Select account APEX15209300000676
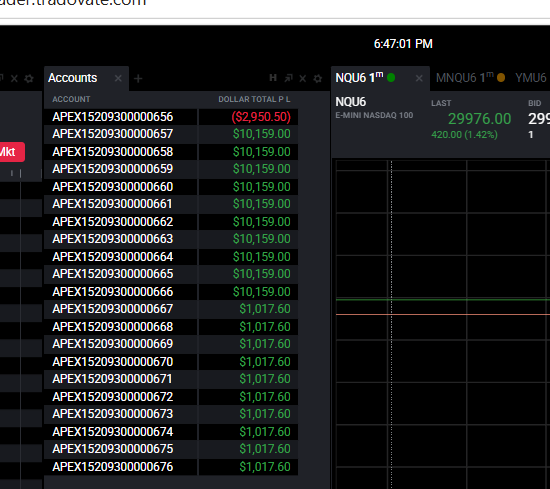Screen dimensions: 550x489 click(113, 467)
